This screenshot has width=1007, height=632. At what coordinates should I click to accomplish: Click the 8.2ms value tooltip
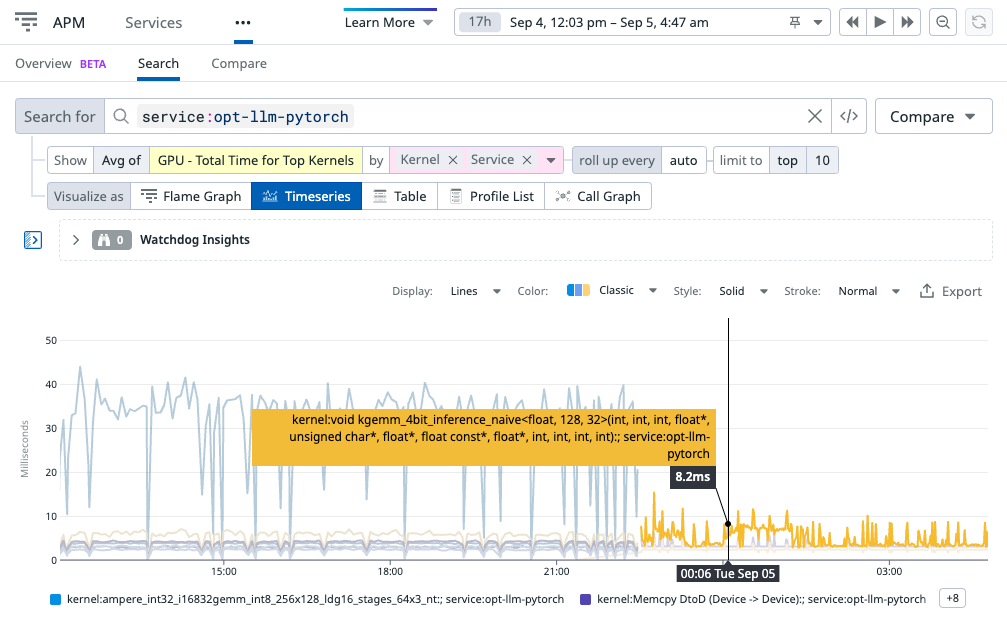coord(692,477)
